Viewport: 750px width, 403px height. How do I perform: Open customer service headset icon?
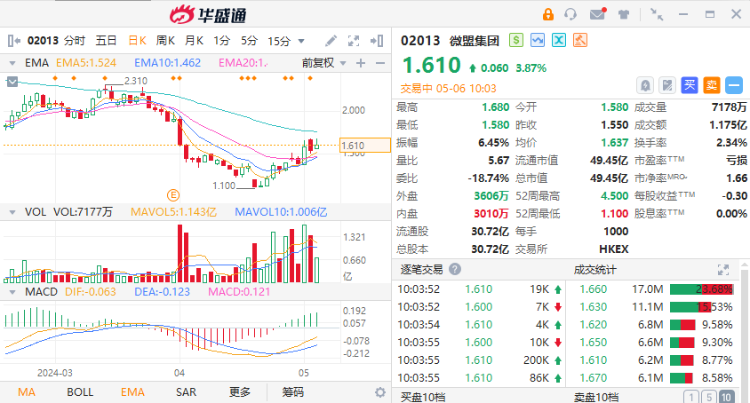pyautogui.click(x=570, y=14)
